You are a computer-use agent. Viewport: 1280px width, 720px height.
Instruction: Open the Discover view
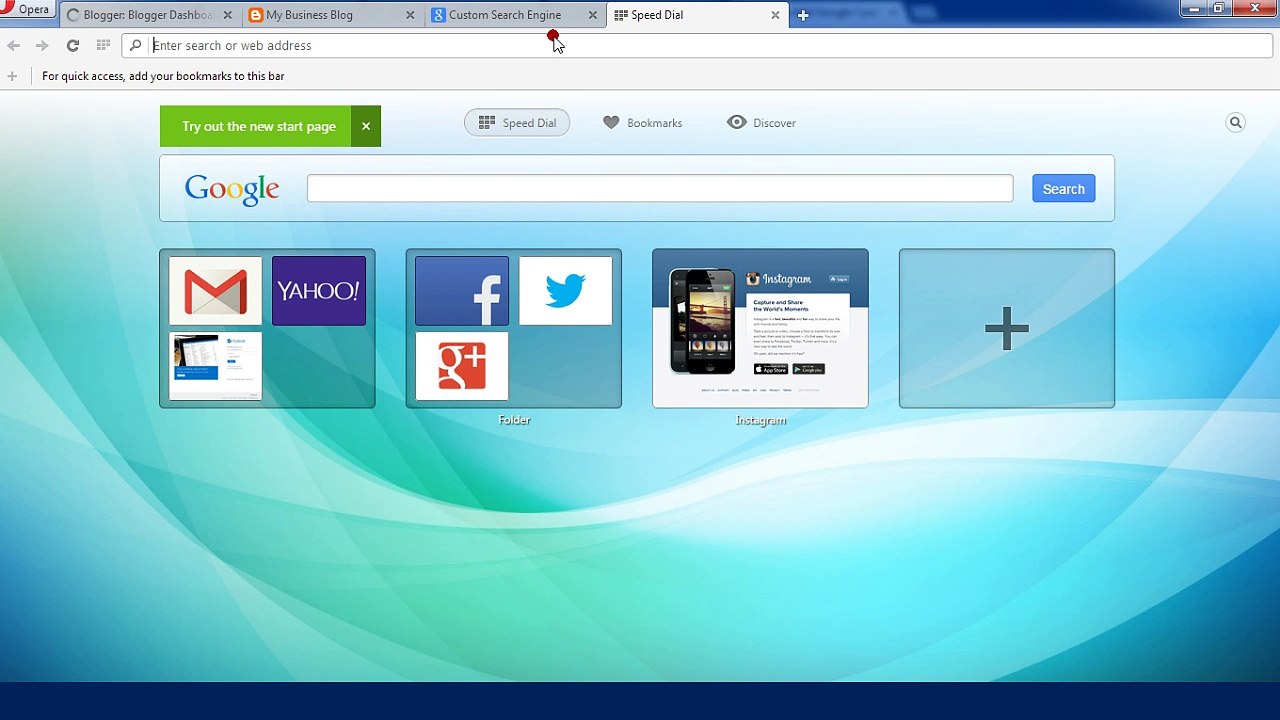pos(761,123)
